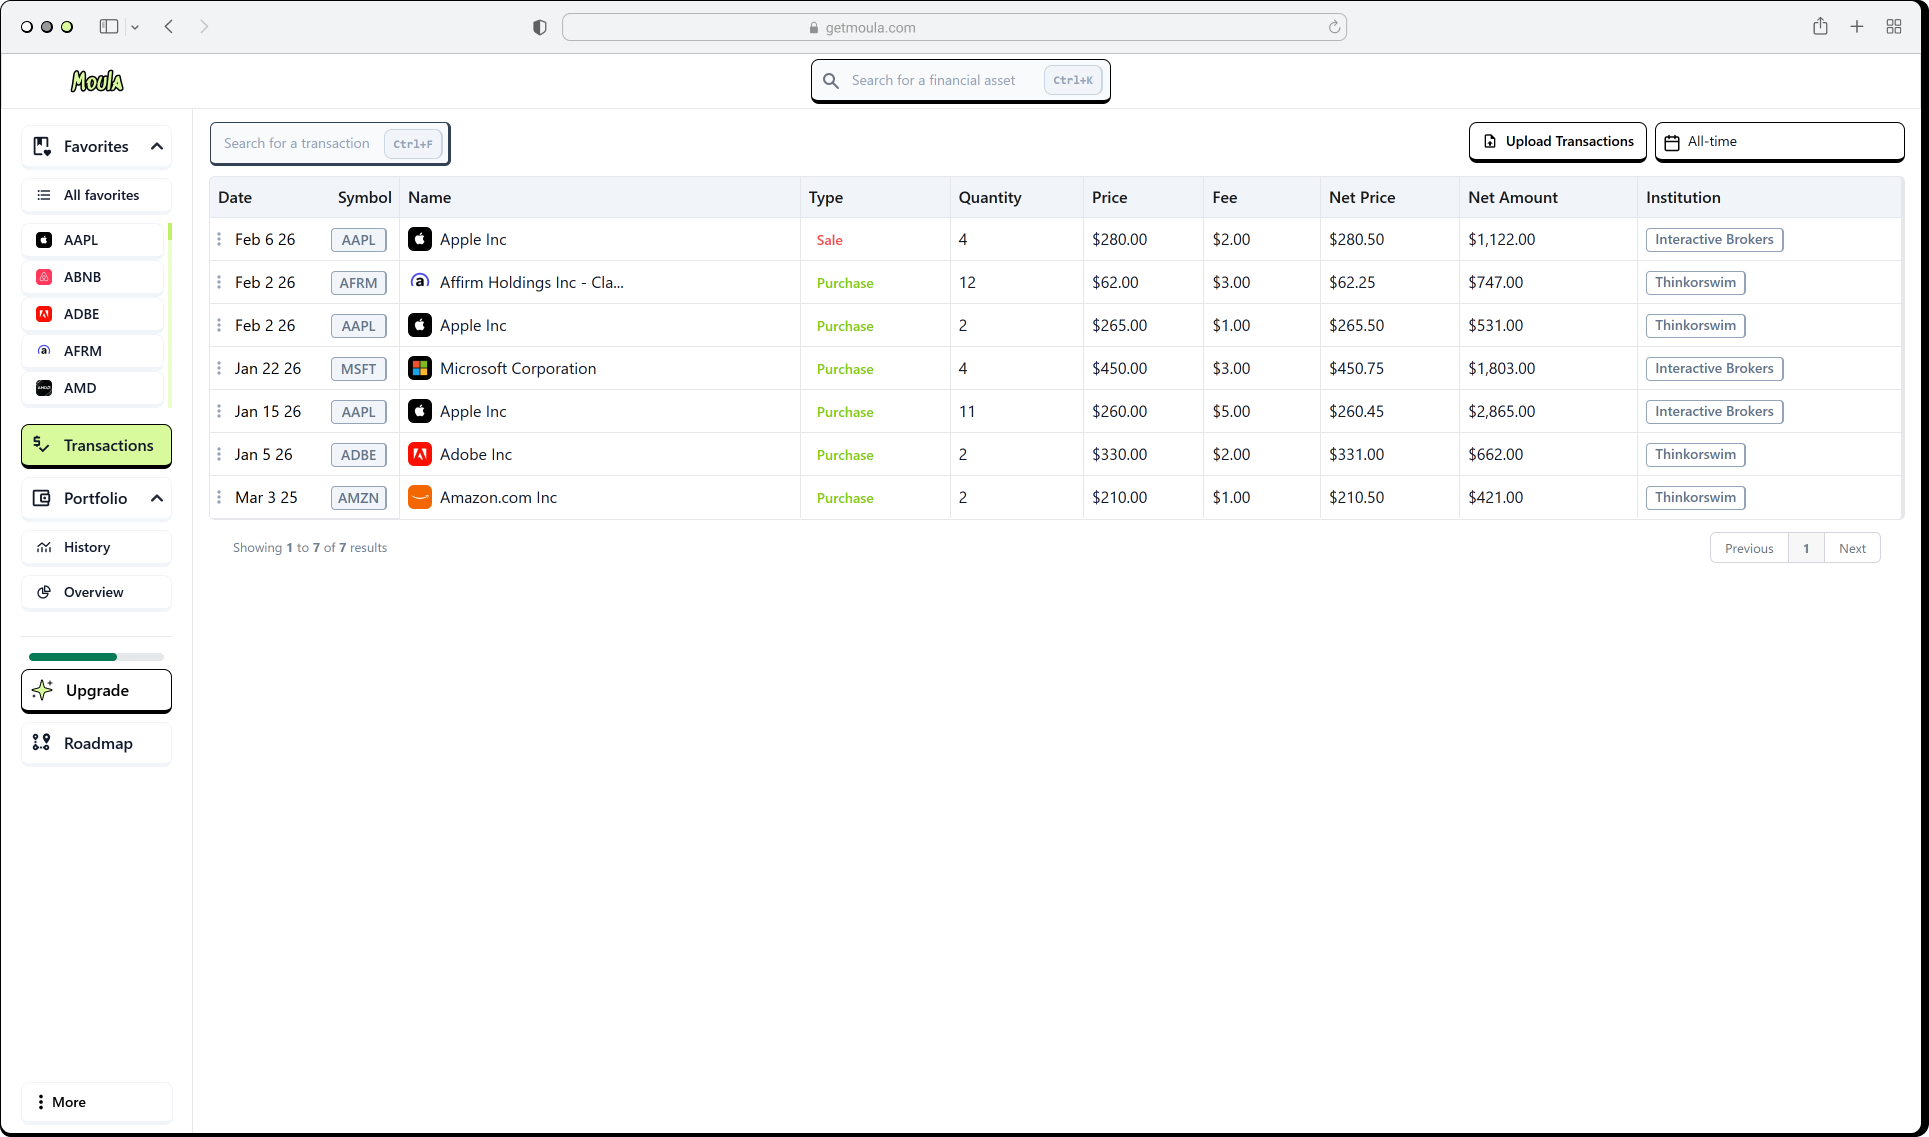Viewport: 1929px width, 1137px height.
Task: Focus the Search for a financial asset field
Action: click(961, 80)
